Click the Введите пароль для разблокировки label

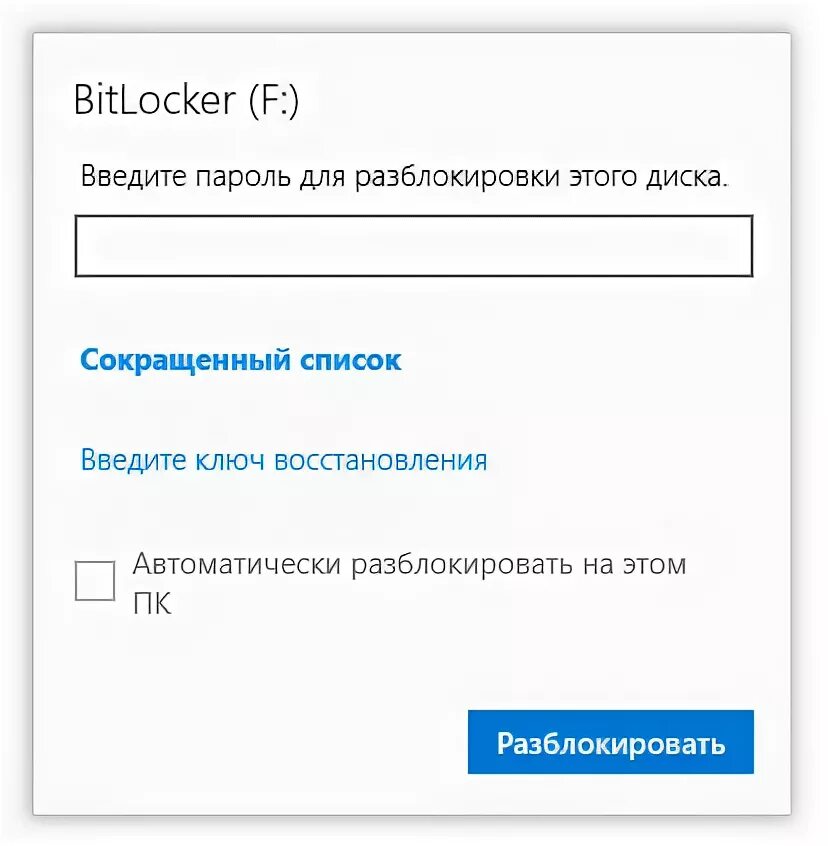click(404, 179)
